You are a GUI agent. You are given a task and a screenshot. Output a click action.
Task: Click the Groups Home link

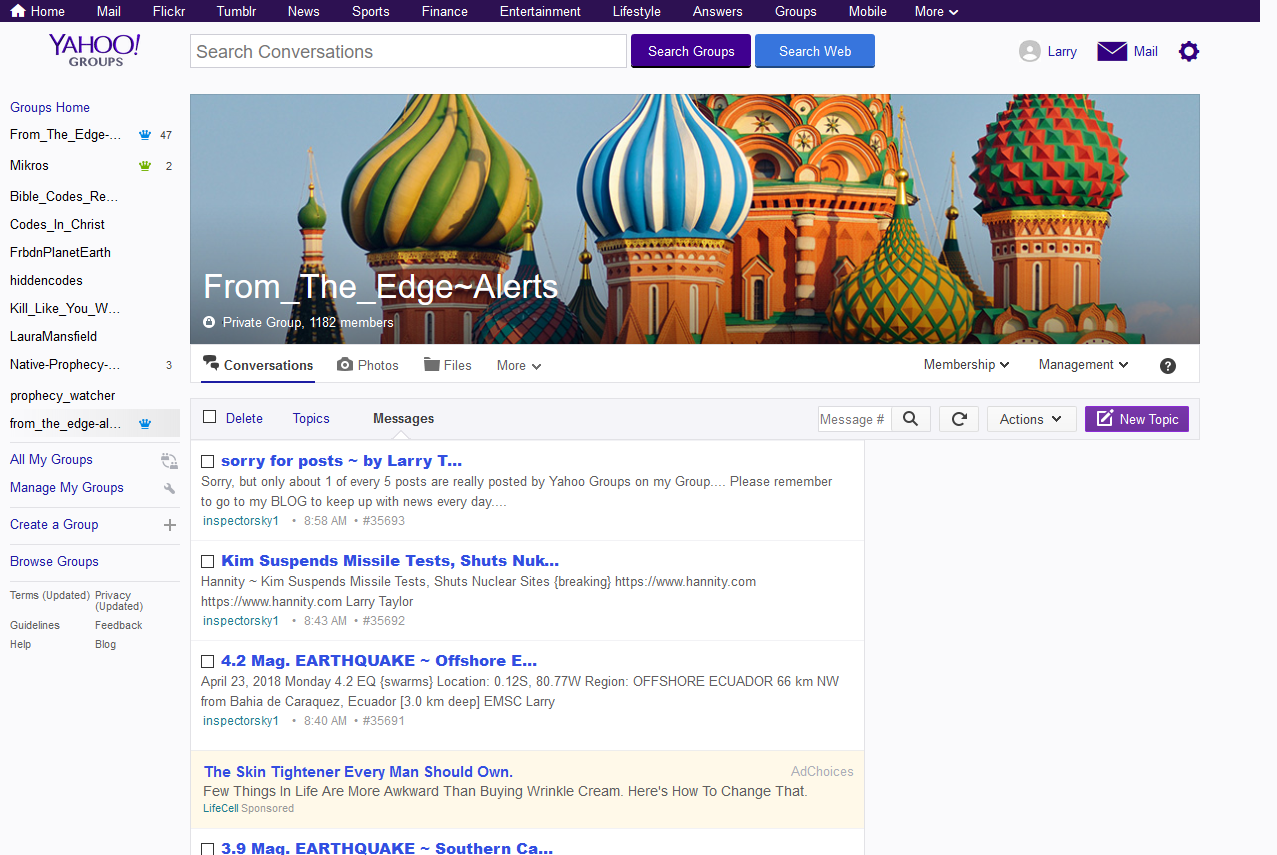[50, 108]
